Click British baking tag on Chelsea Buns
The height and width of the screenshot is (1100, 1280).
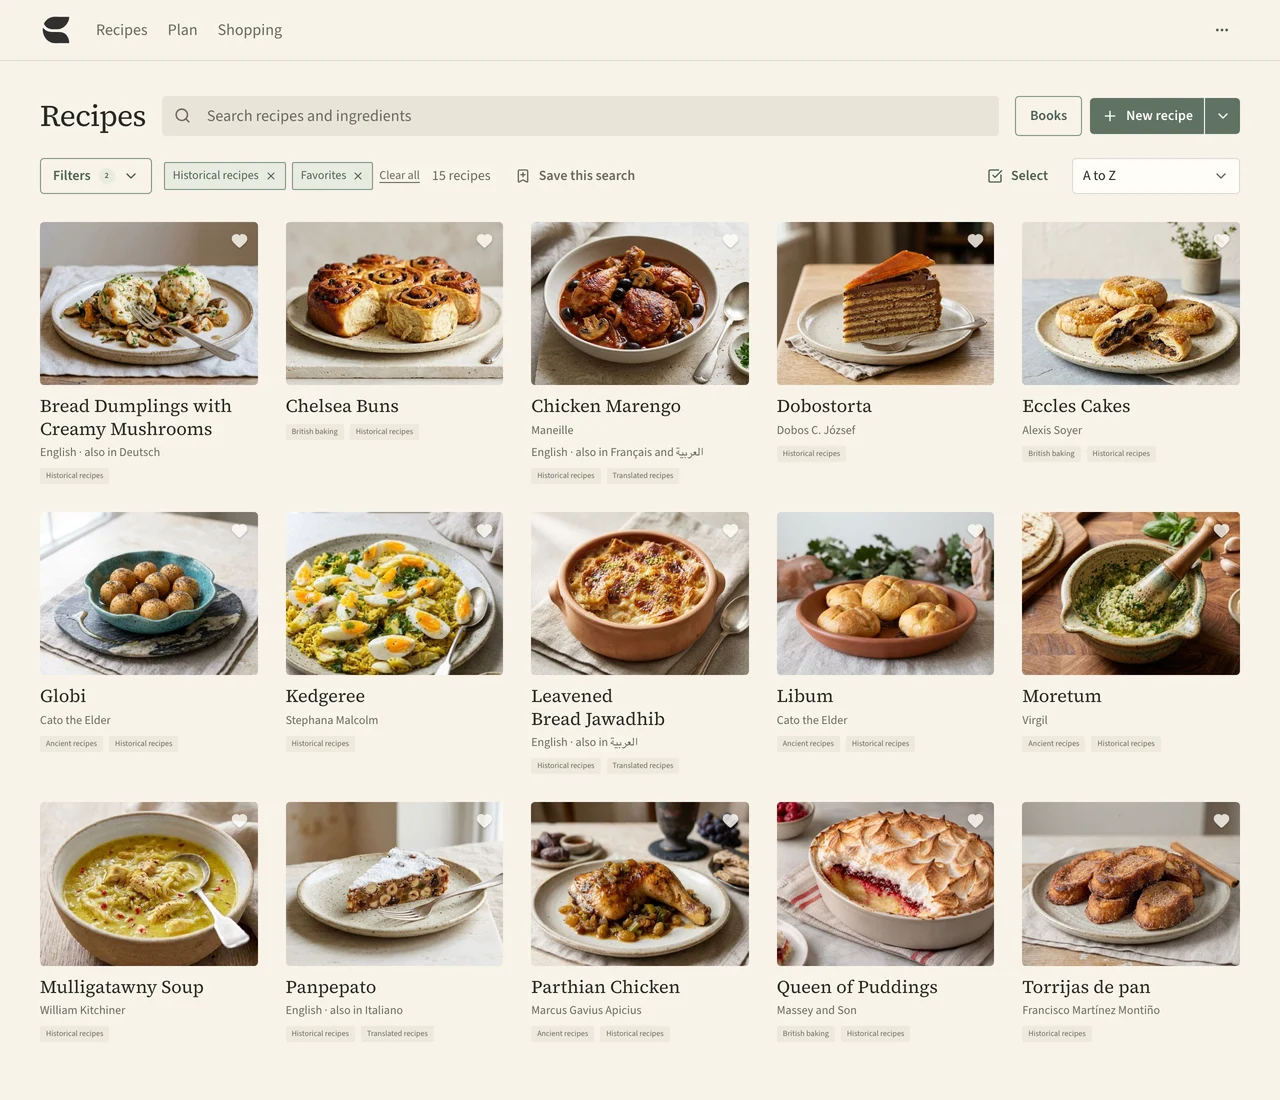click(x=314, y=432)
